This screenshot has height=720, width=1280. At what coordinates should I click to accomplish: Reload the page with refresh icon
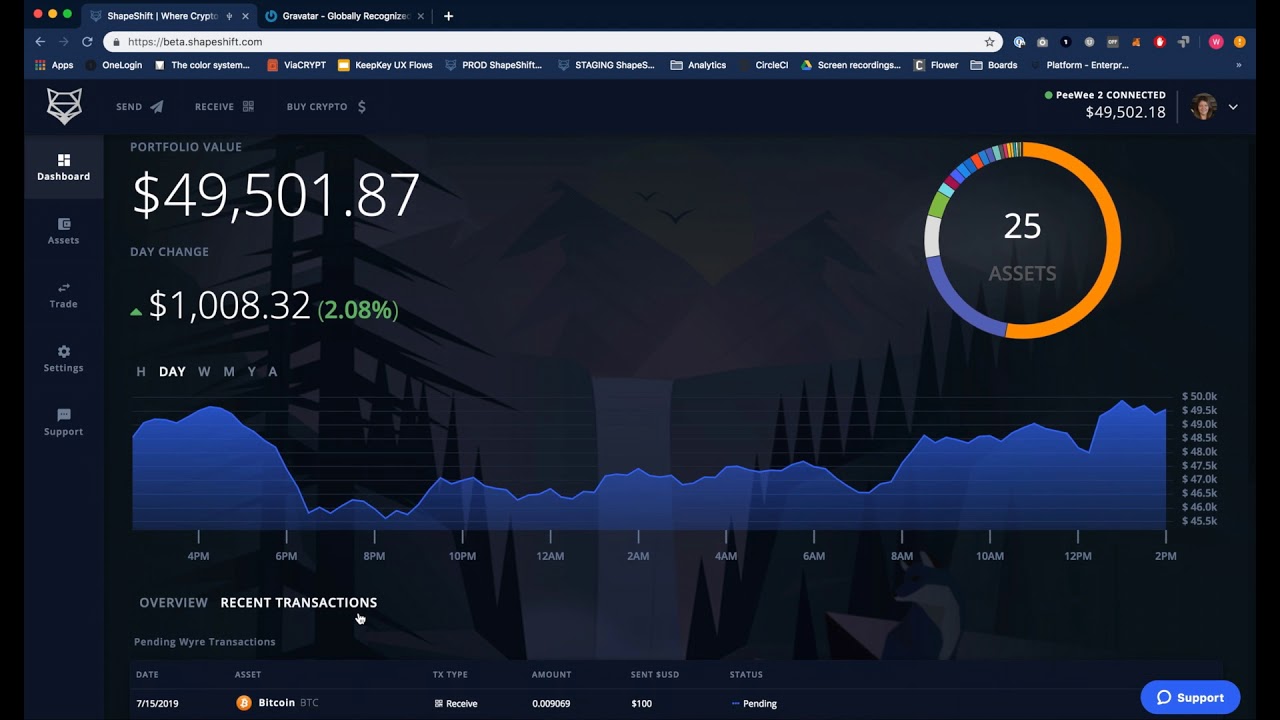point(87,42)
